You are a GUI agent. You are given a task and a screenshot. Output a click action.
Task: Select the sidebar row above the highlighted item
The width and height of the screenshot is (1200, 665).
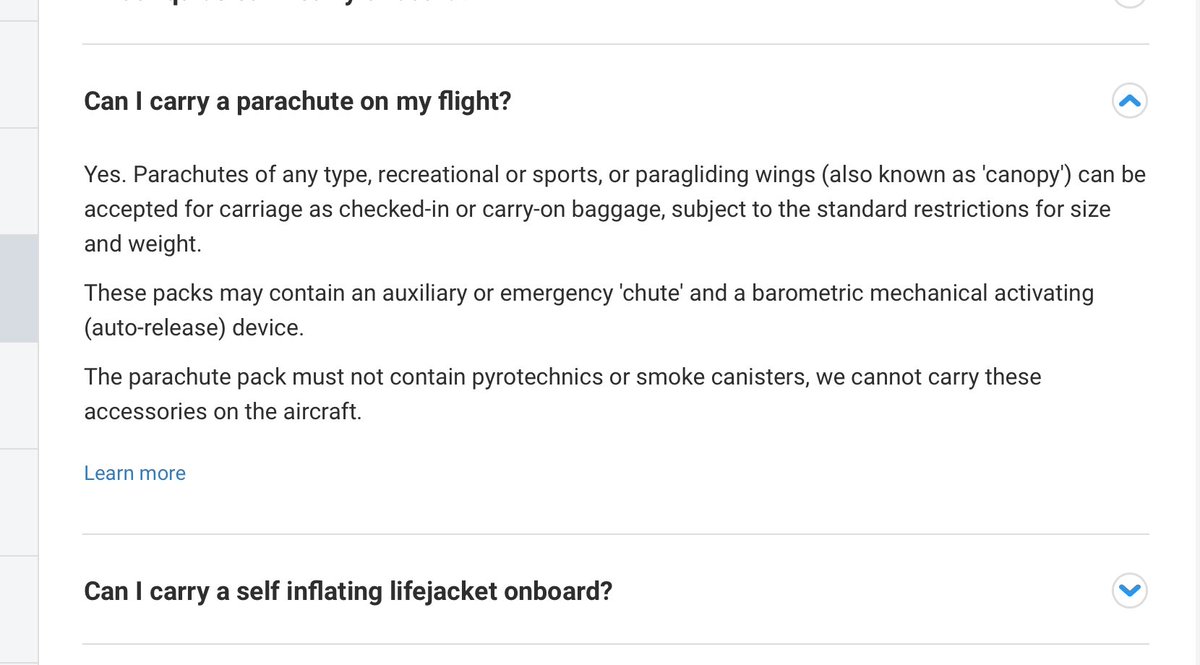[x=18, y=180]
